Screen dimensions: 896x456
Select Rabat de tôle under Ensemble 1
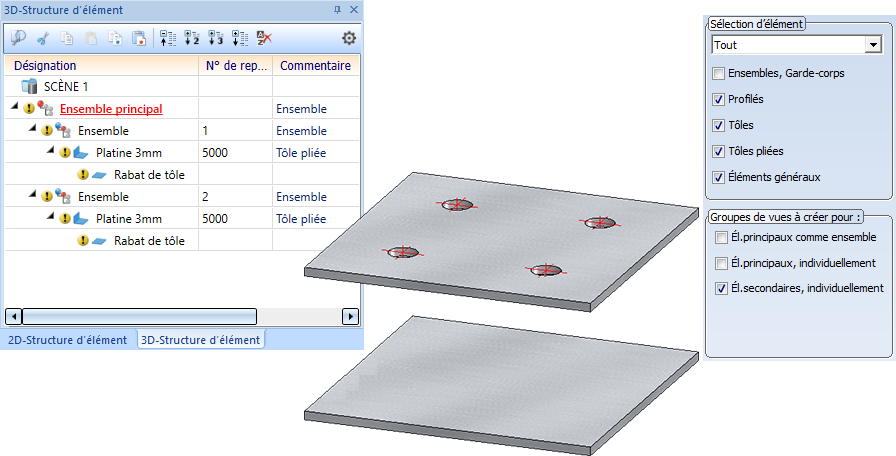coord(149,175)
